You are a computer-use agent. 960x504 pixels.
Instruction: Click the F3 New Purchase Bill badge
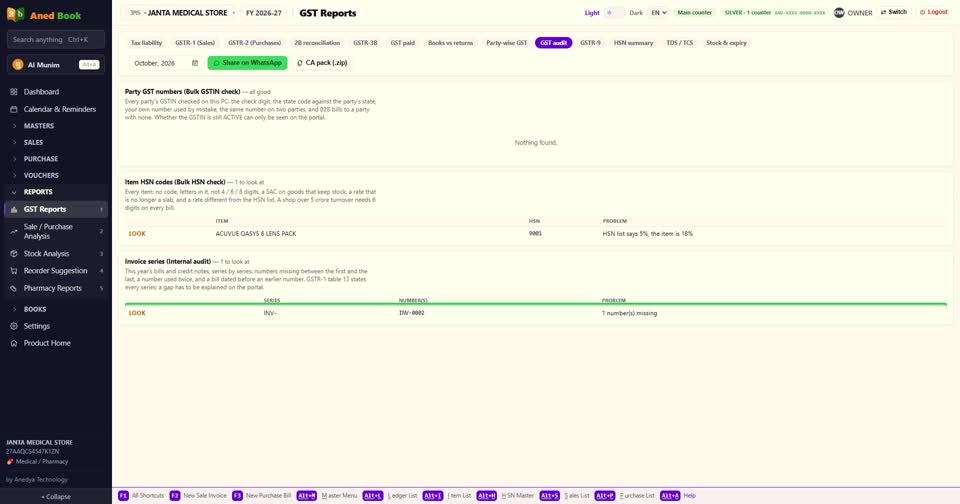click(x=237, y=495)
